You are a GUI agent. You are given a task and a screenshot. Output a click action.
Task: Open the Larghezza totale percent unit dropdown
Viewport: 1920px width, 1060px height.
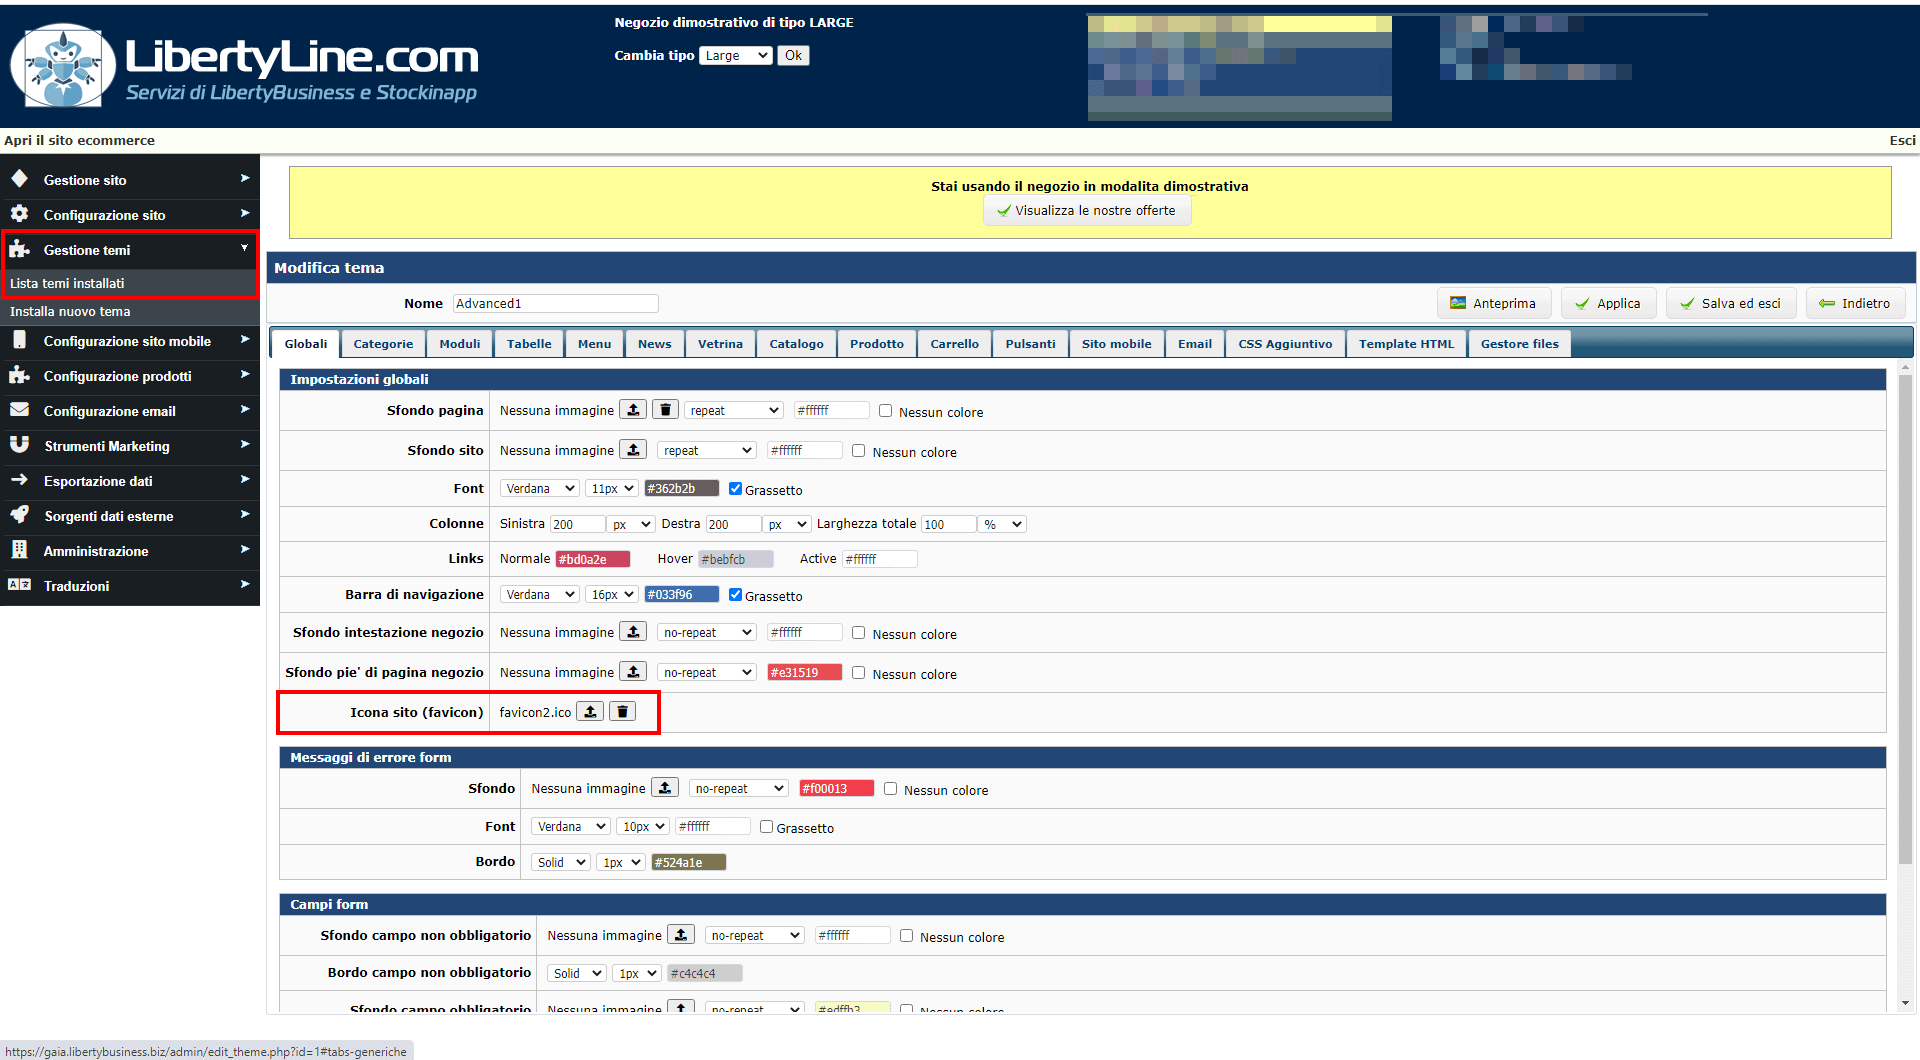pos(1003,524)
